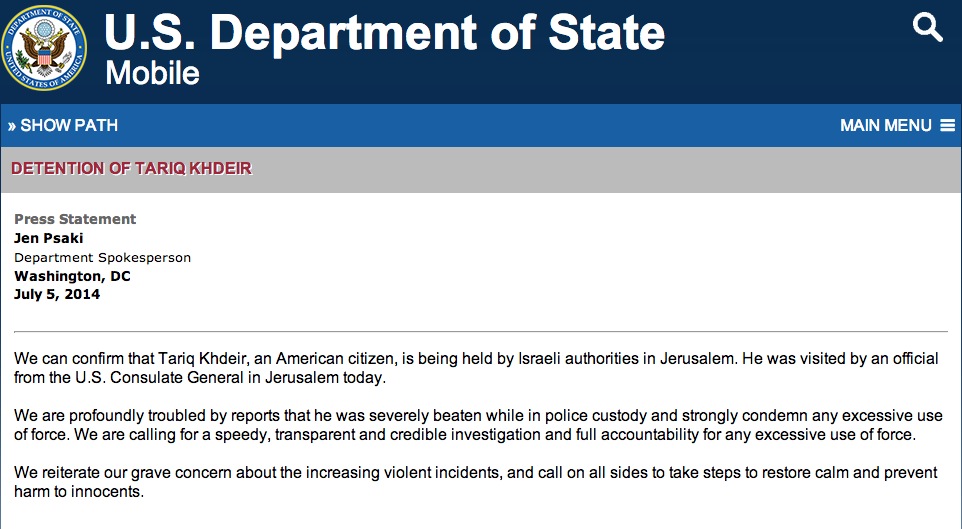This screenshot has height=529, width=962.
Task: Click the Washington, DC location line
Action: click(x=72, y=276)
